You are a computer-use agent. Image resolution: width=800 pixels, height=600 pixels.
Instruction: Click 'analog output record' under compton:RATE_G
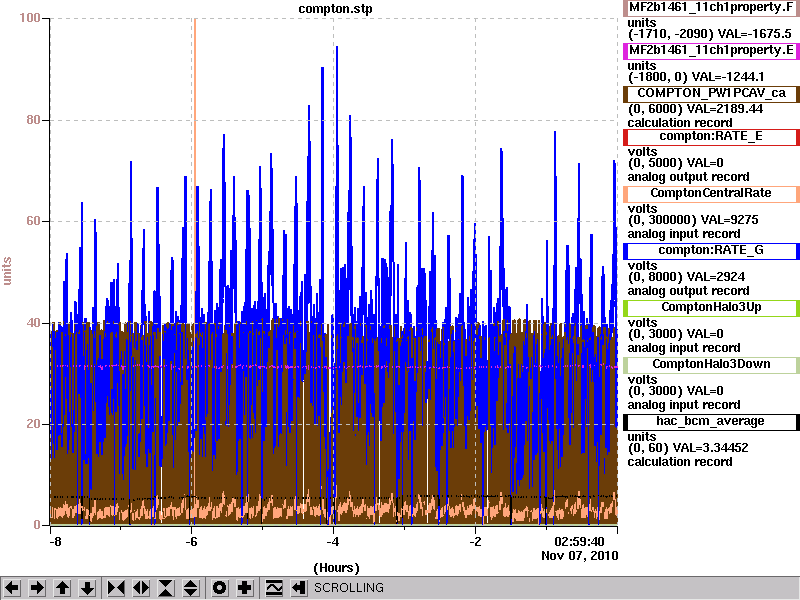688,291
